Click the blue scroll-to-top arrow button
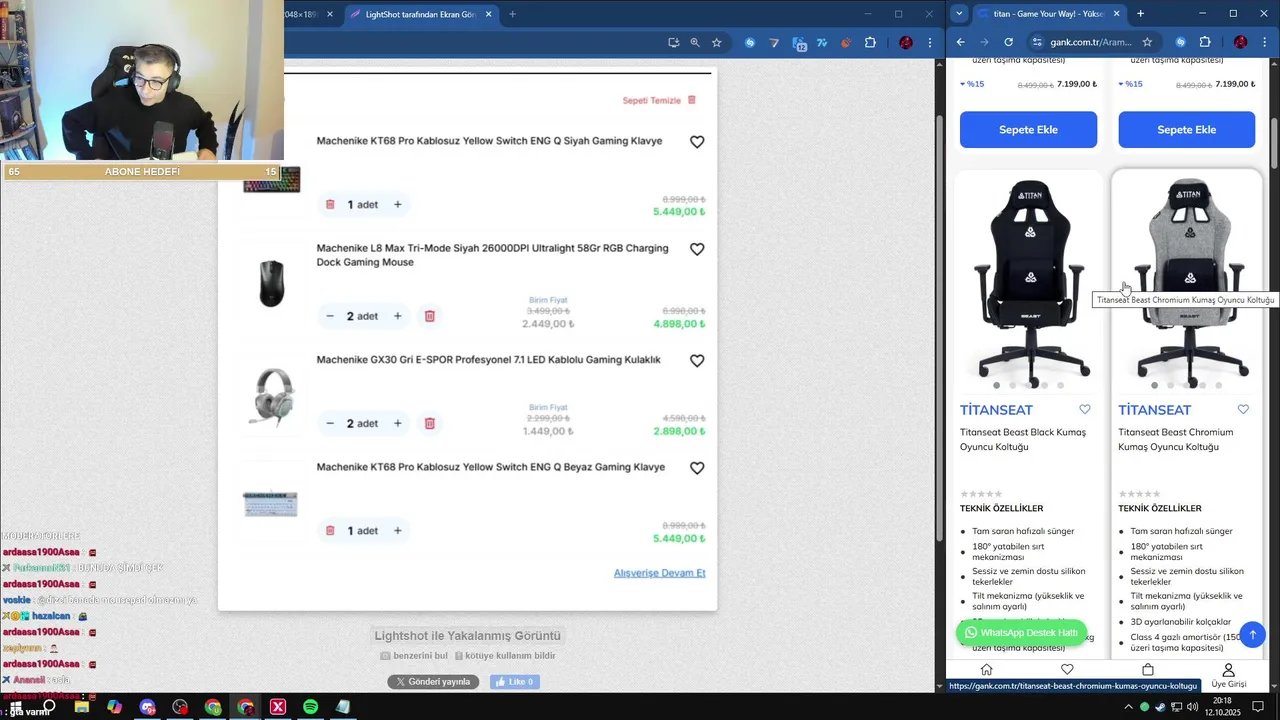The height and width of the screenshot is (720, 1280). tap(1252, 634)
